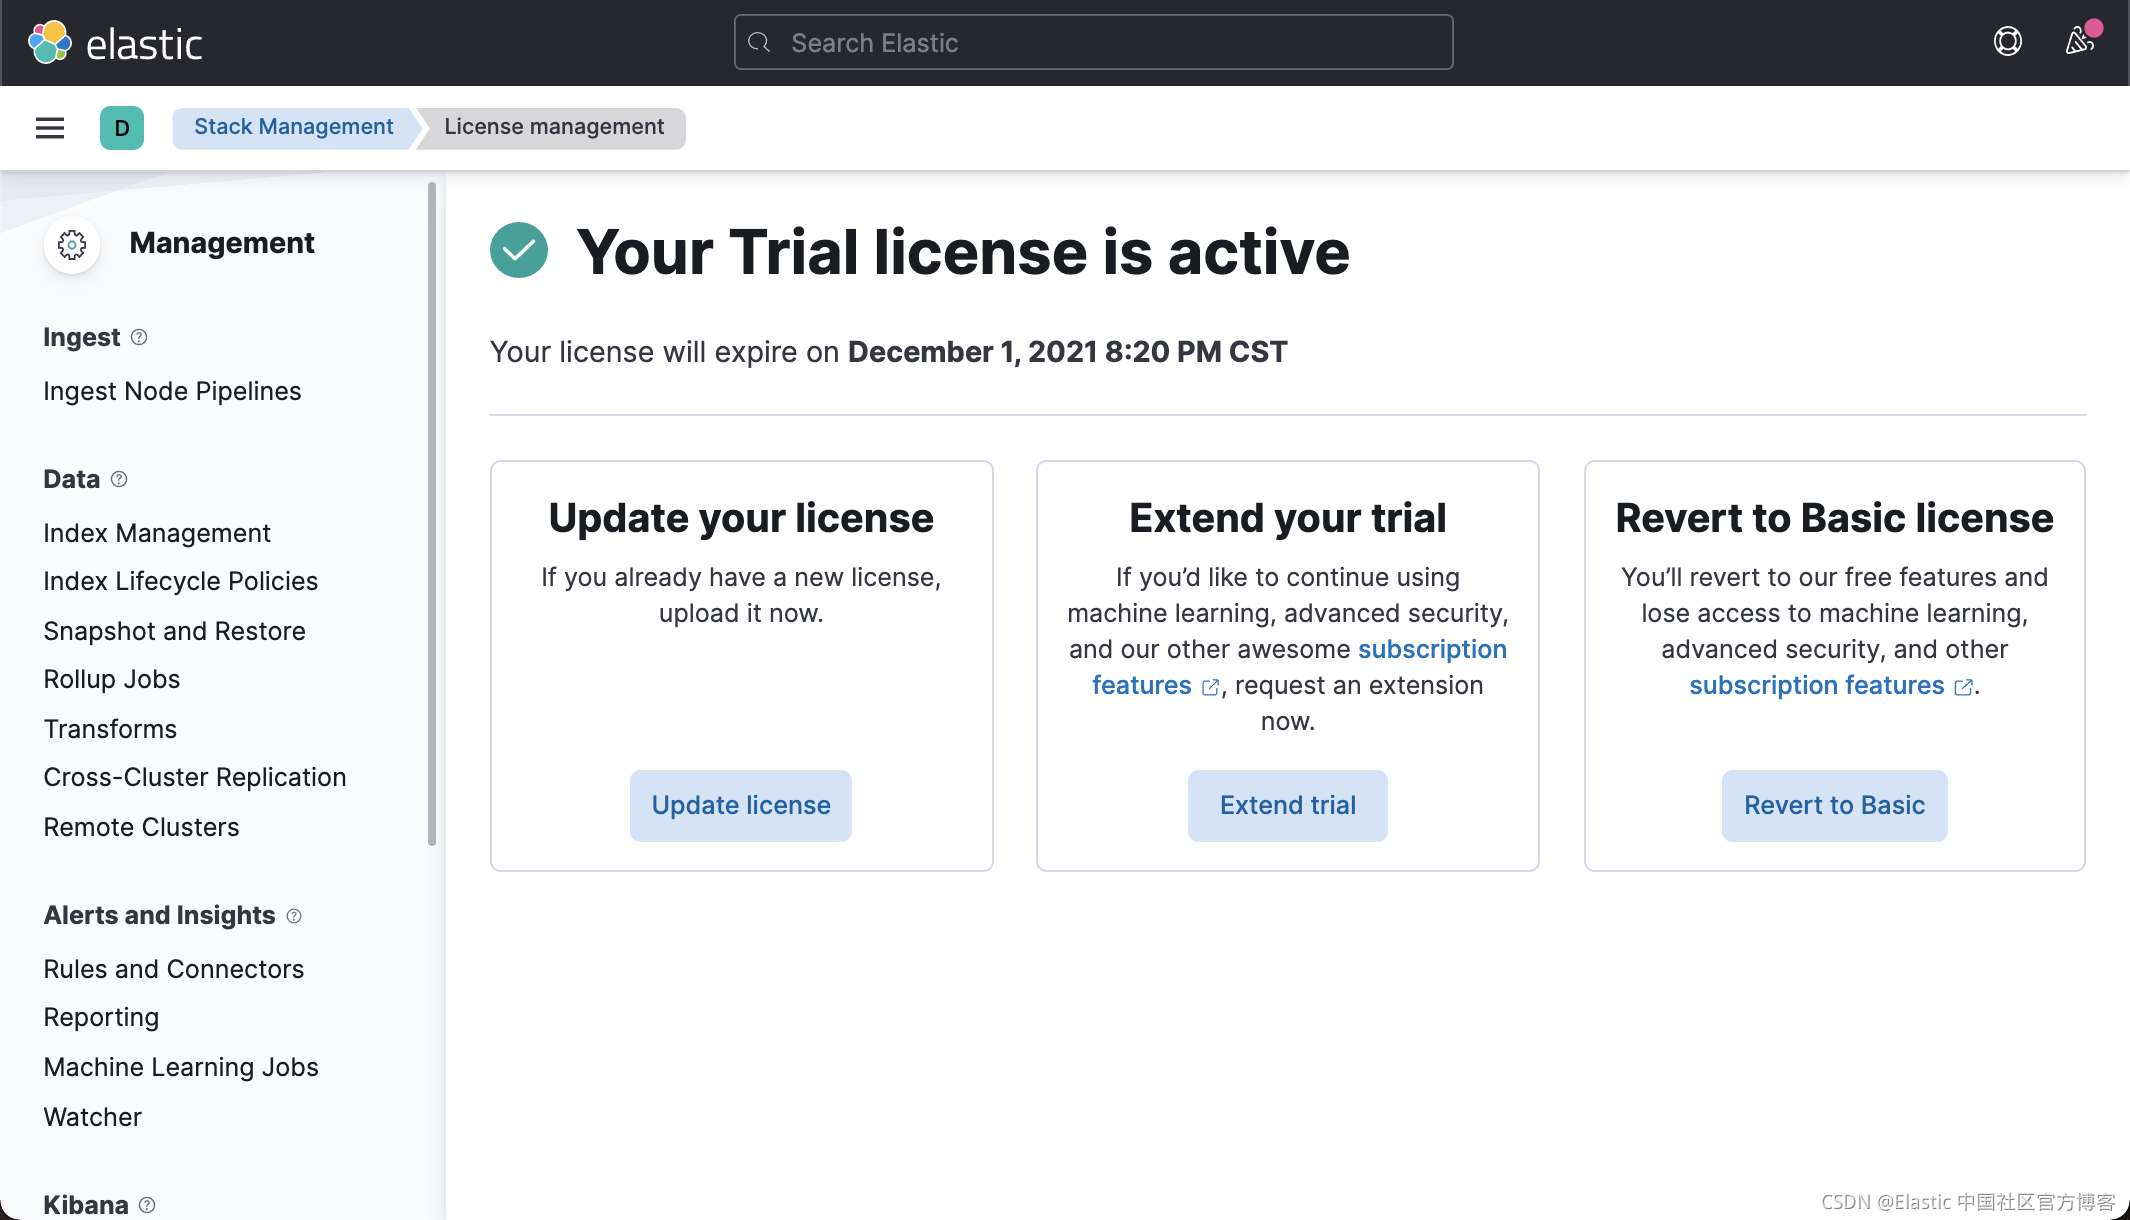Viewport: 2130px width, 1220px height.
Task: Click the magnifier icon in the search bar
Action: [759, 42]
